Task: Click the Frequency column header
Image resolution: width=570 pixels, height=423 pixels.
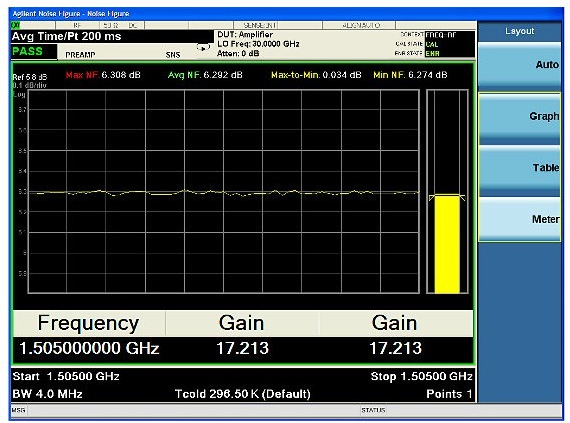Action: pyautogui.click(x=88, y=323)
